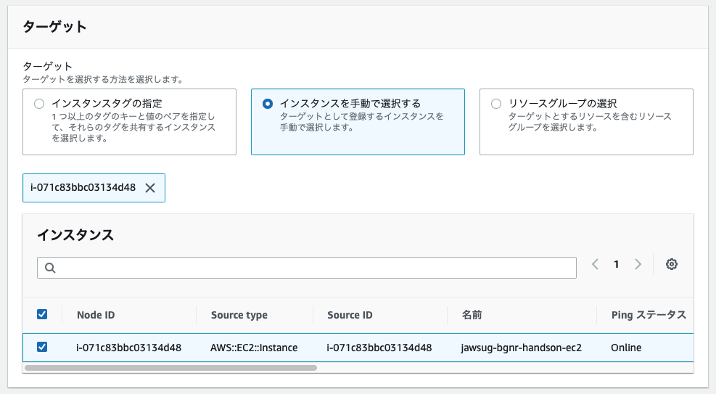The height and width of the screenshot is (394, 716).
Task: Click the jawsug-bgnr-handson-ec2 name cell
Action: click(x=521, y=347)
